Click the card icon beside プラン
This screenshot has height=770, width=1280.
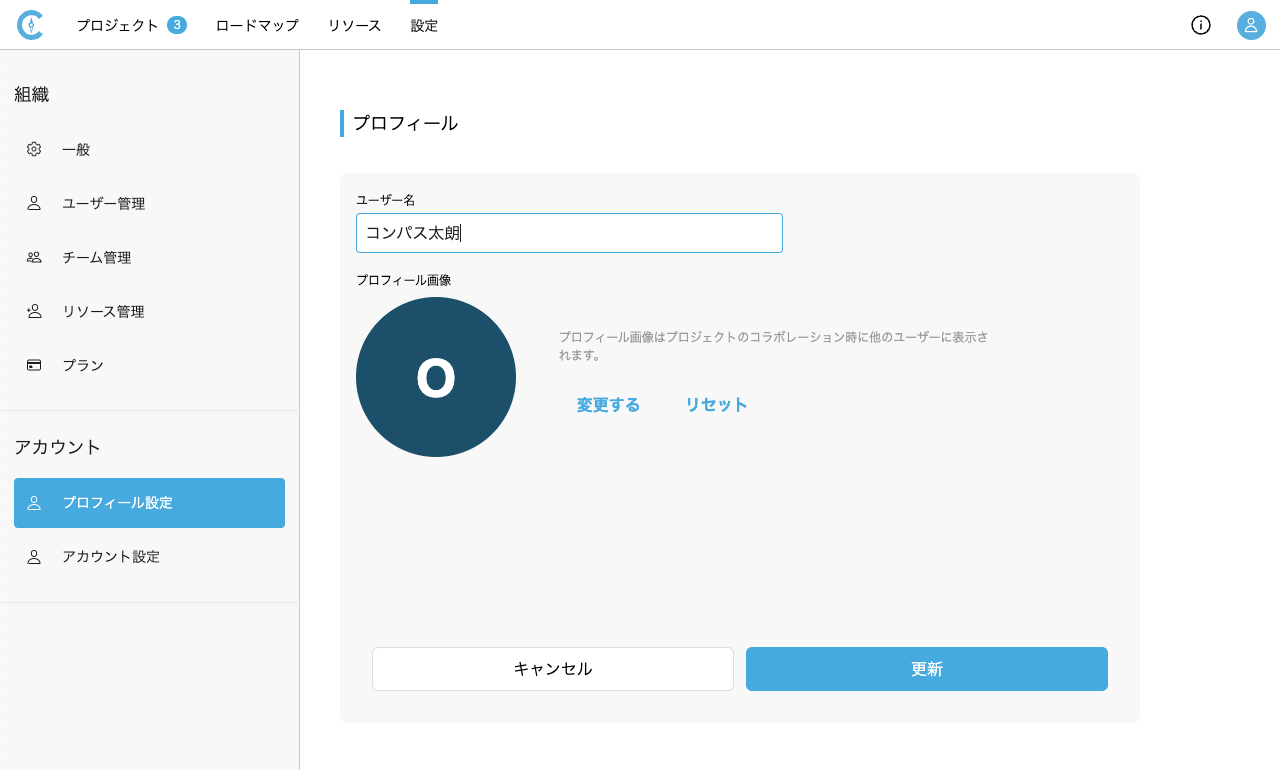click(34, 365)
